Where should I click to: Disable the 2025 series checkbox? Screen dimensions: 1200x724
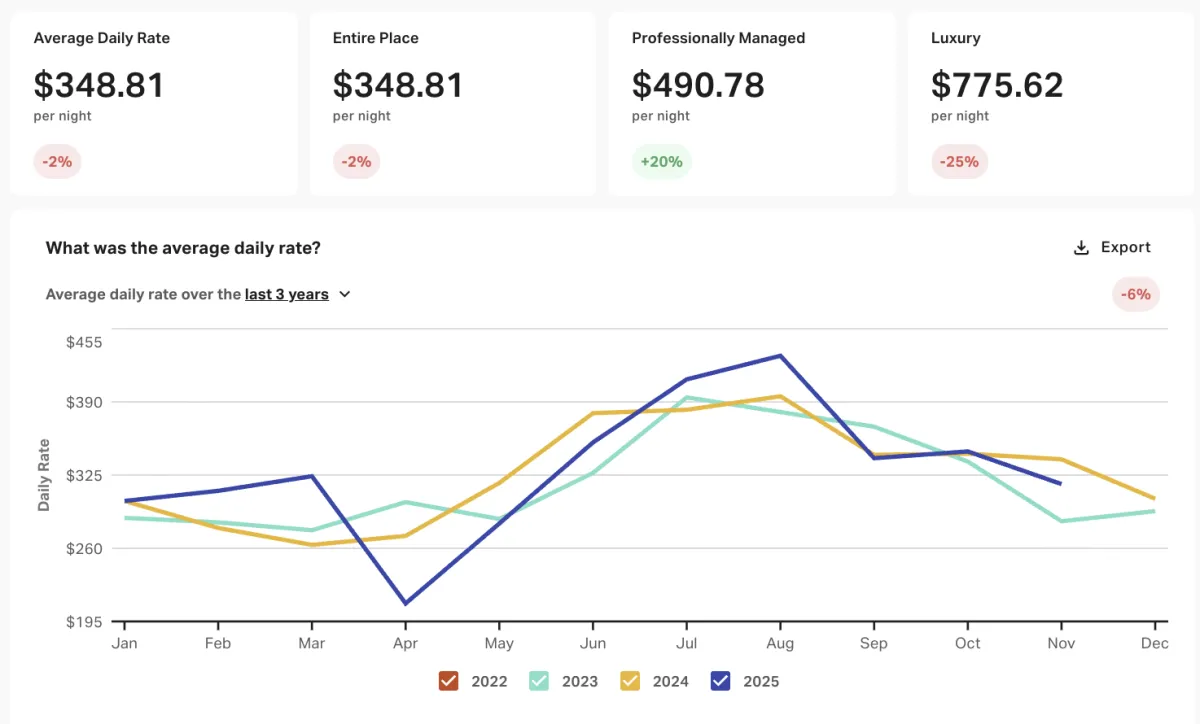[720, 681]
